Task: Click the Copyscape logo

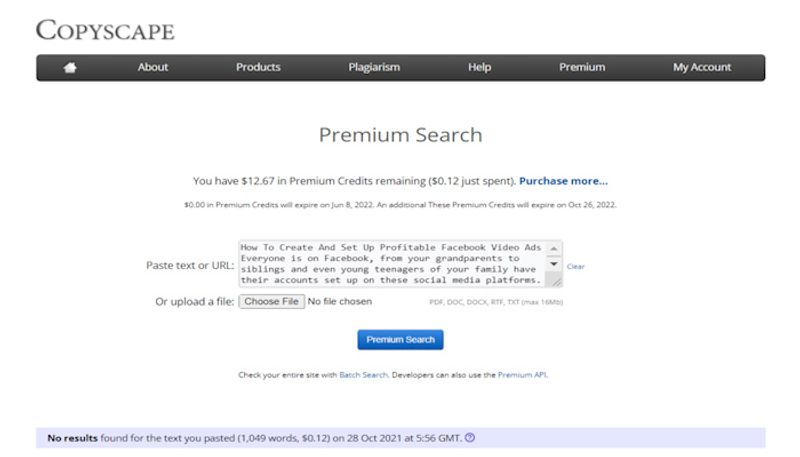Action: [x=105, y=30]
